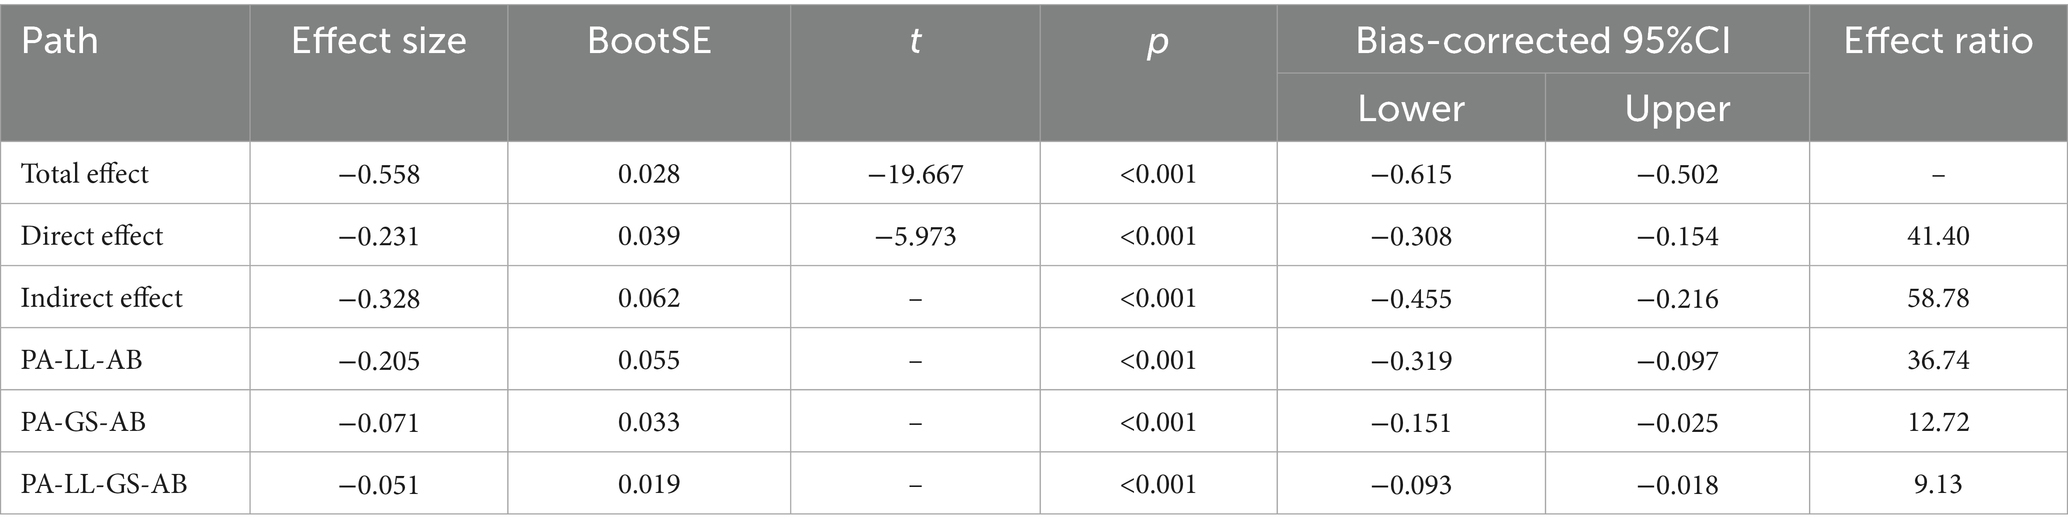Click the PA-GS-AB path cell
Screen dimensions: 2068x532
point(84,422)
